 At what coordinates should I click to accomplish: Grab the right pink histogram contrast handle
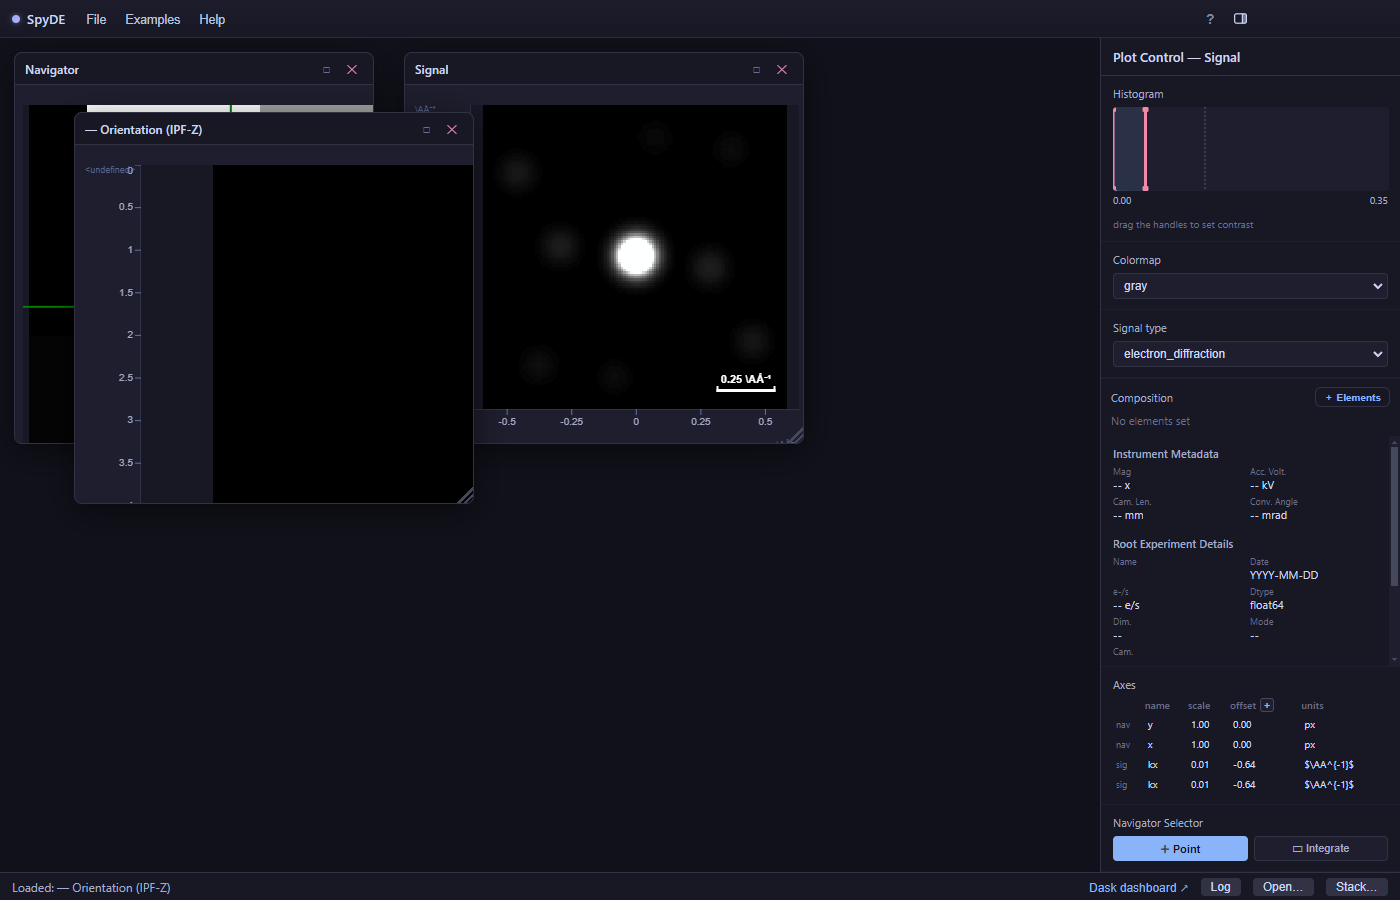click(x=1146, y=148)
